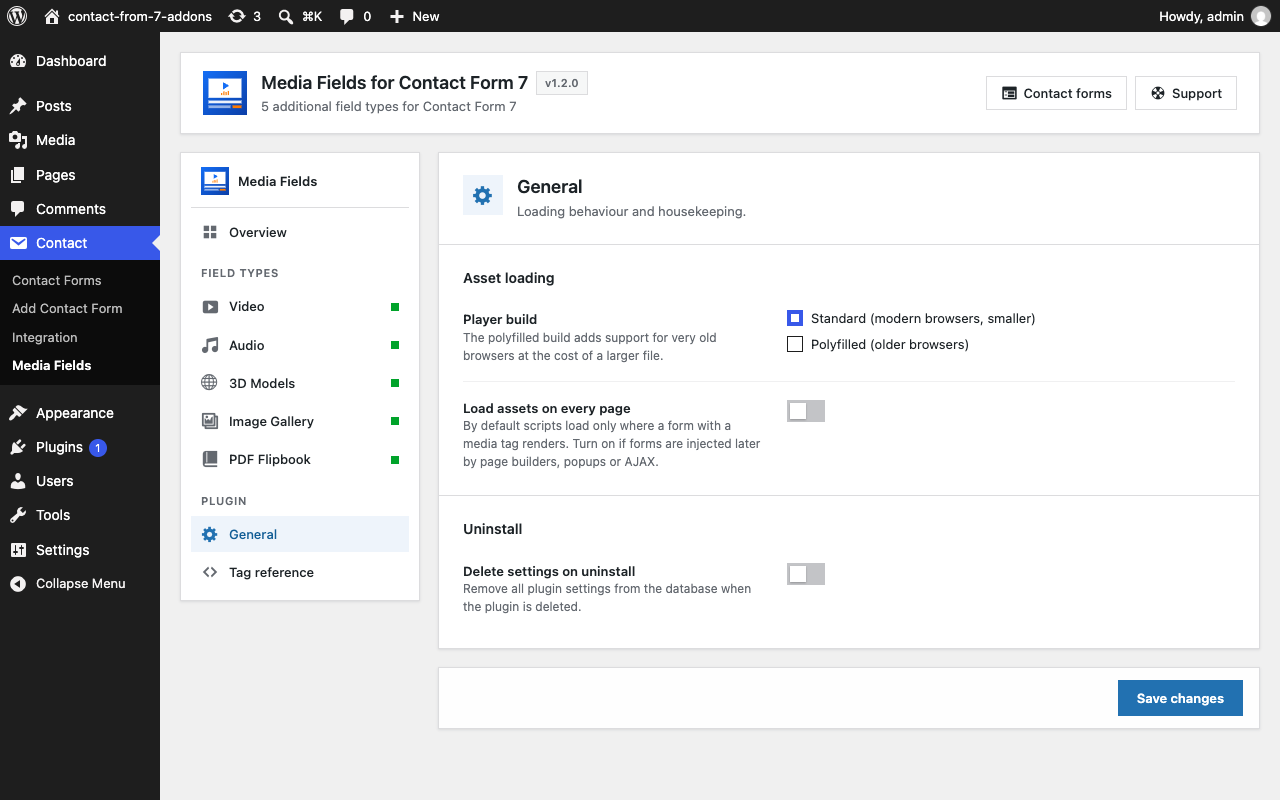
Task: Click the Contact forms header button
Action: click(x=1056, y=93)
